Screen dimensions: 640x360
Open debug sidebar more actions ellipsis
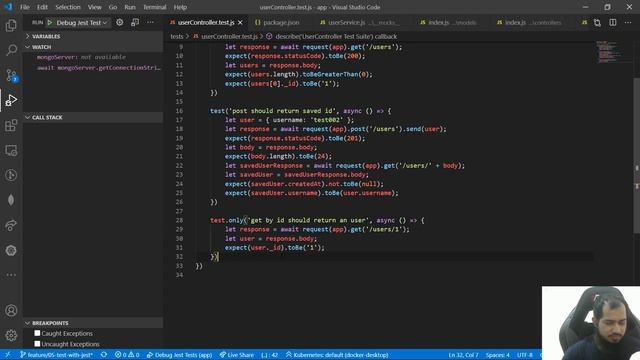click(150, 22)
